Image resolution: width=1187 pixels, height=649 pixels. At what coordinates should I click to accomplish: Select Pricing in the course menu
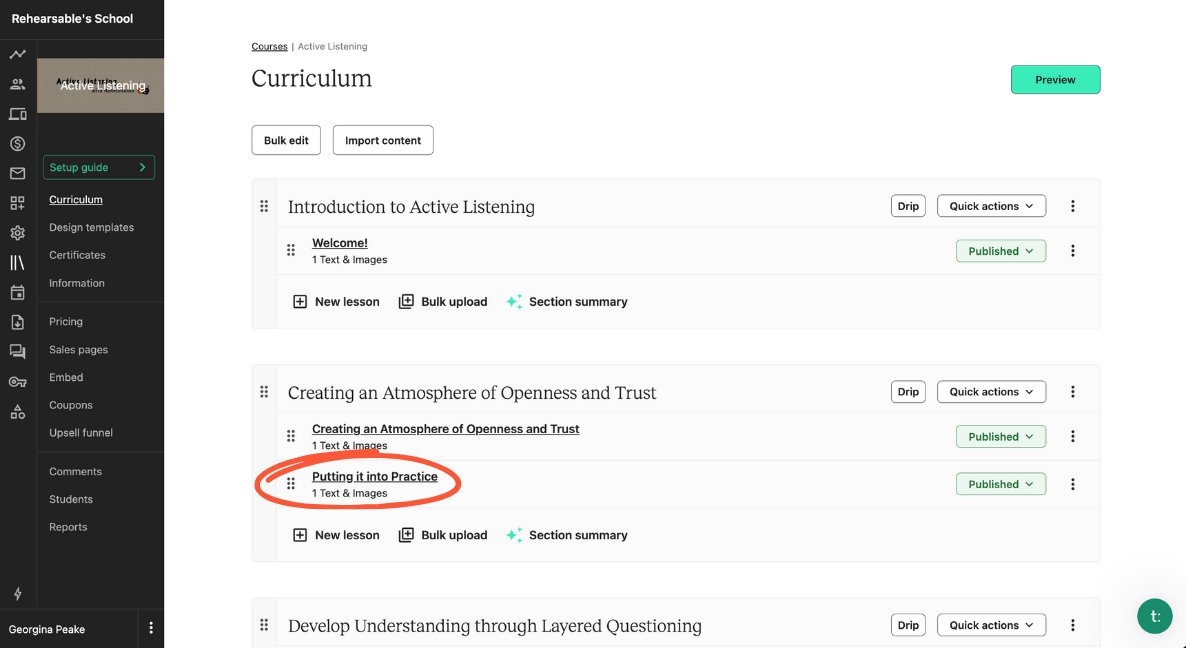[66, 322]
